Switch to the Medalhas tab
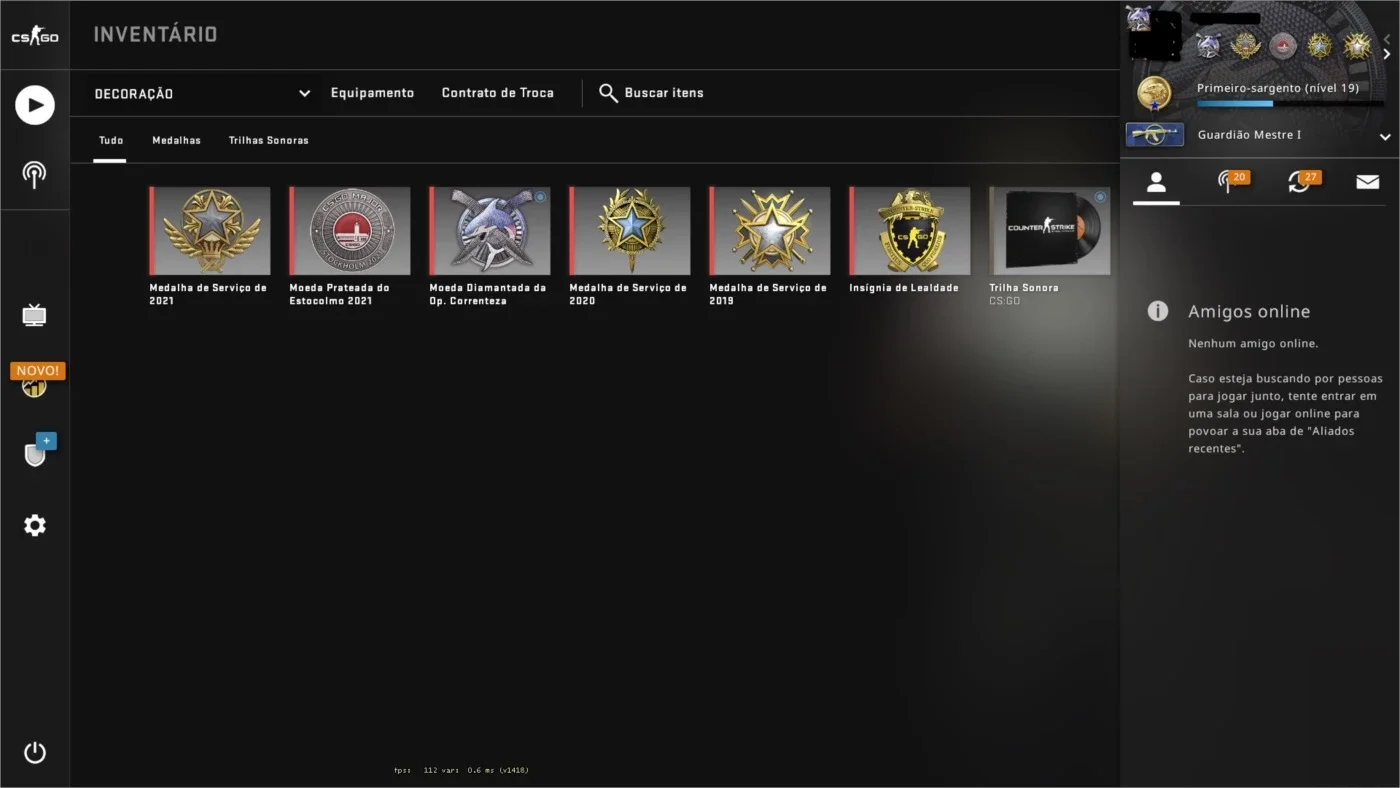The image size is (1400, 788). tap(176, 140)
